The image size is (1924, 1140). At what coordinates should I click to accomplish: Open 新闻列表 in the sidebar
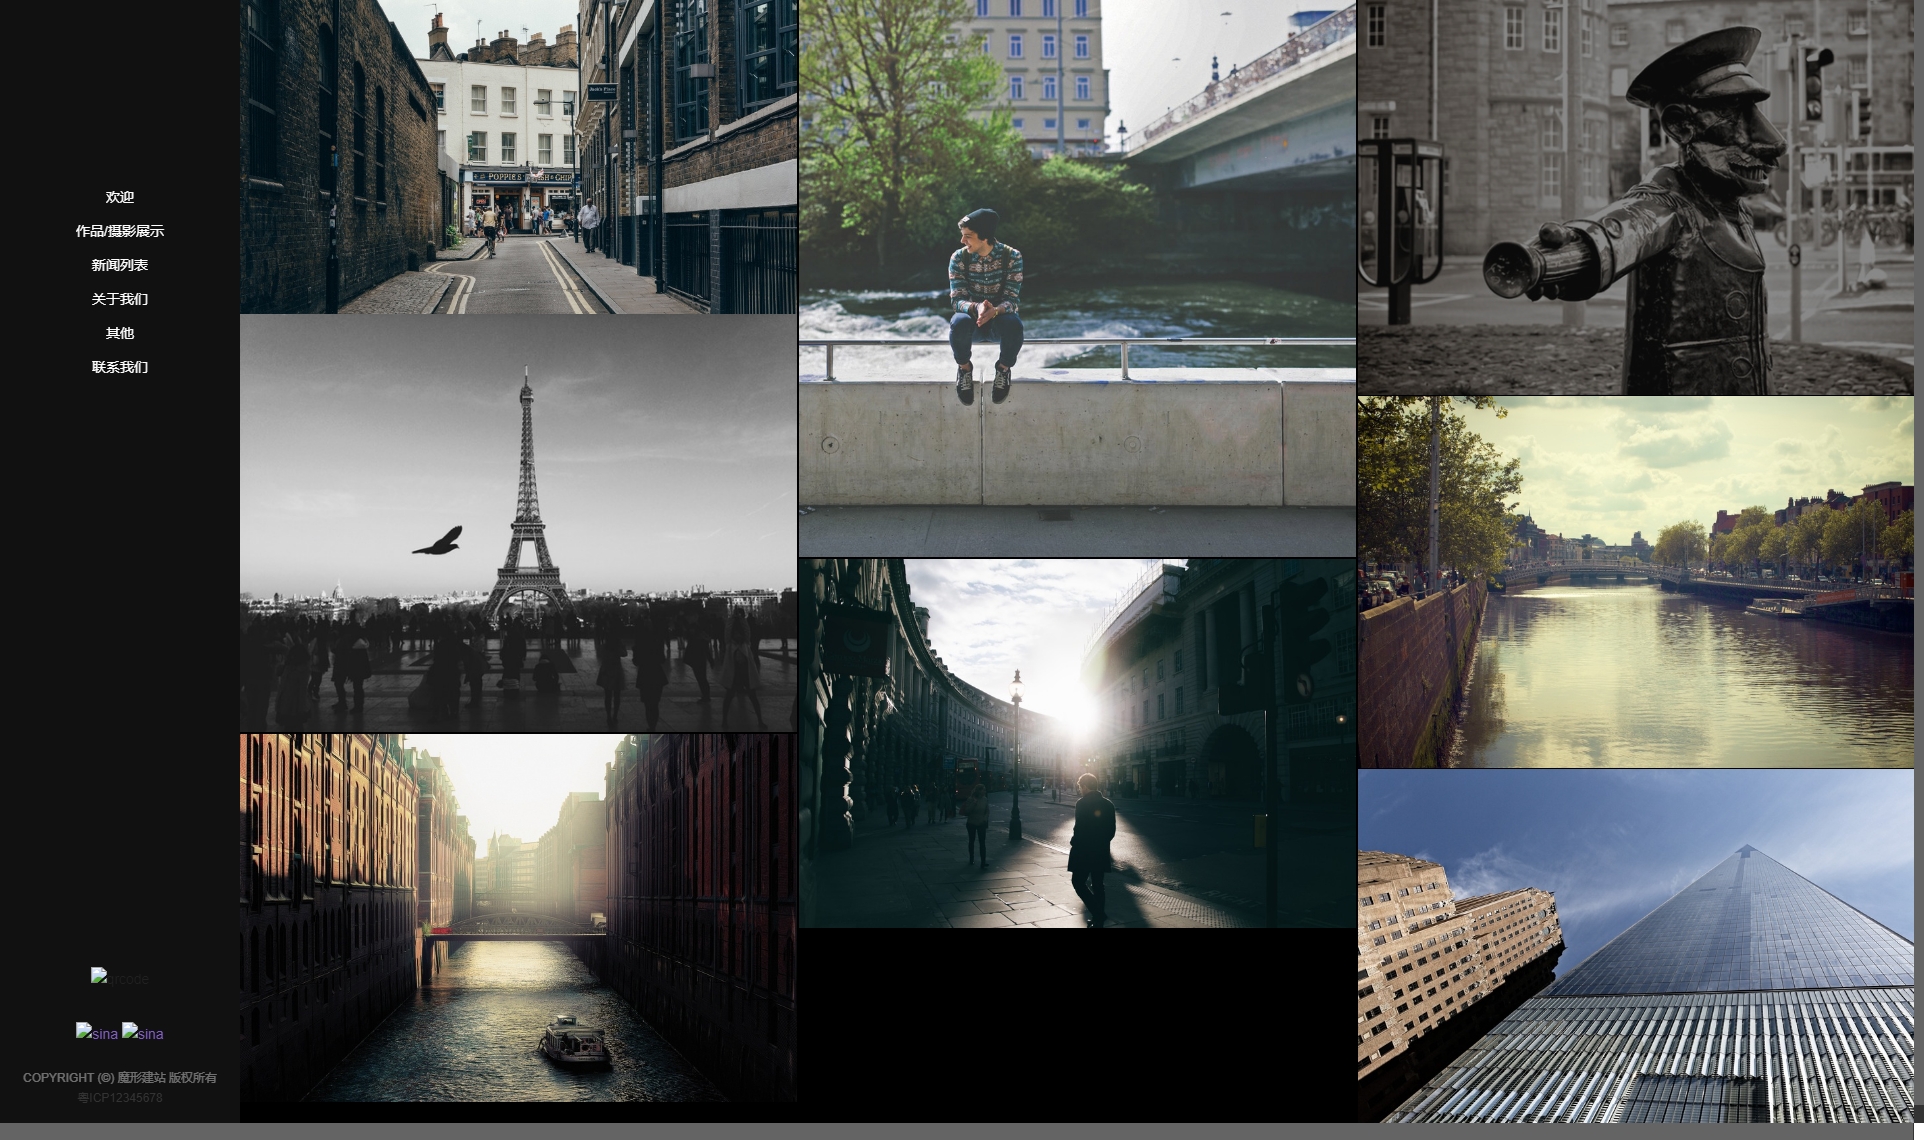(120, 265)
